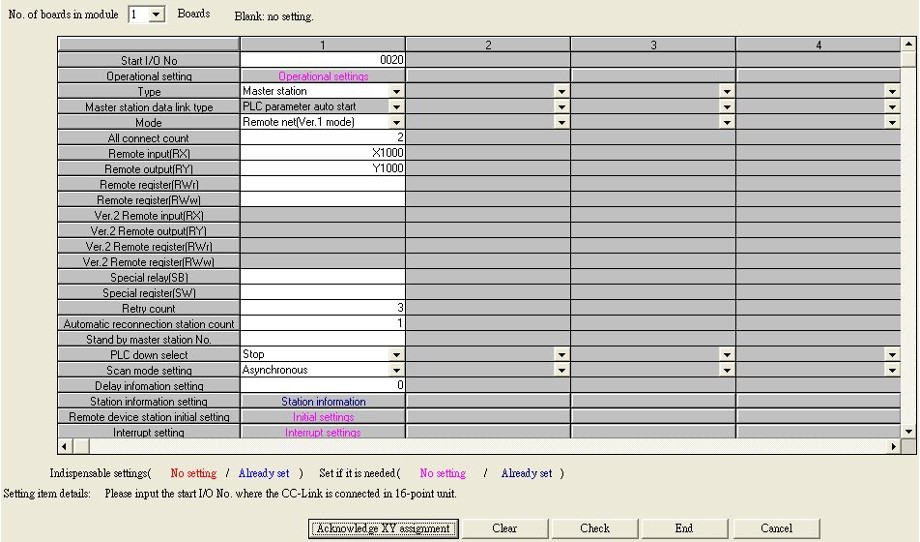Screen dimensions: 920x542
Task: Click the horizontal scrollbar right arrow
Action: tap(894, 446)
